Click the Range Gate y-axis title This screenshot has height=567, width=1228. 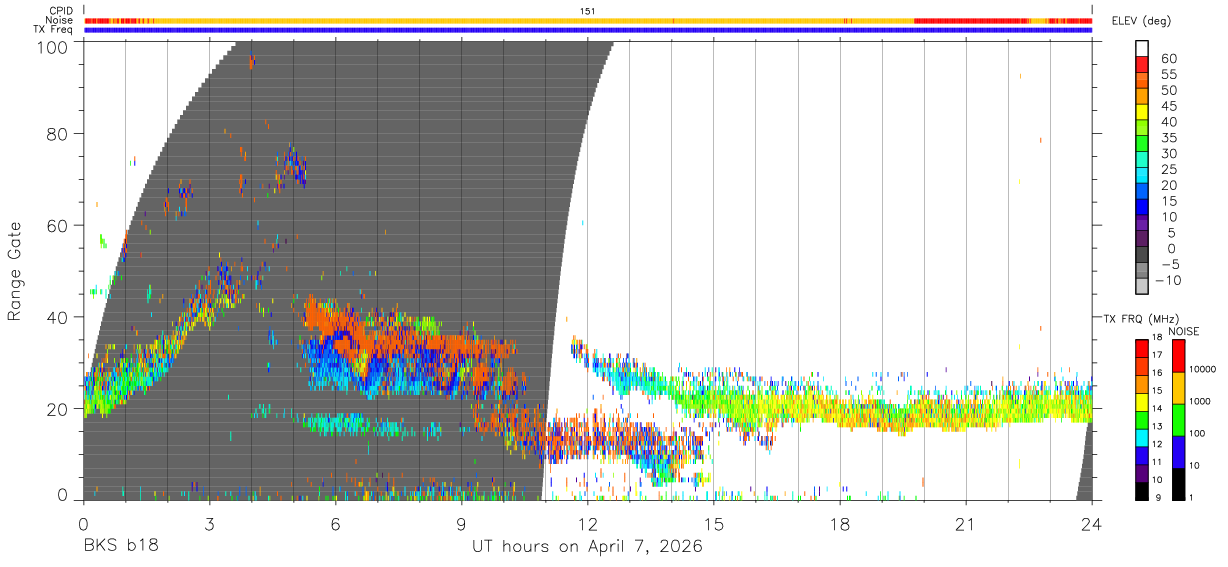(15, 270)
